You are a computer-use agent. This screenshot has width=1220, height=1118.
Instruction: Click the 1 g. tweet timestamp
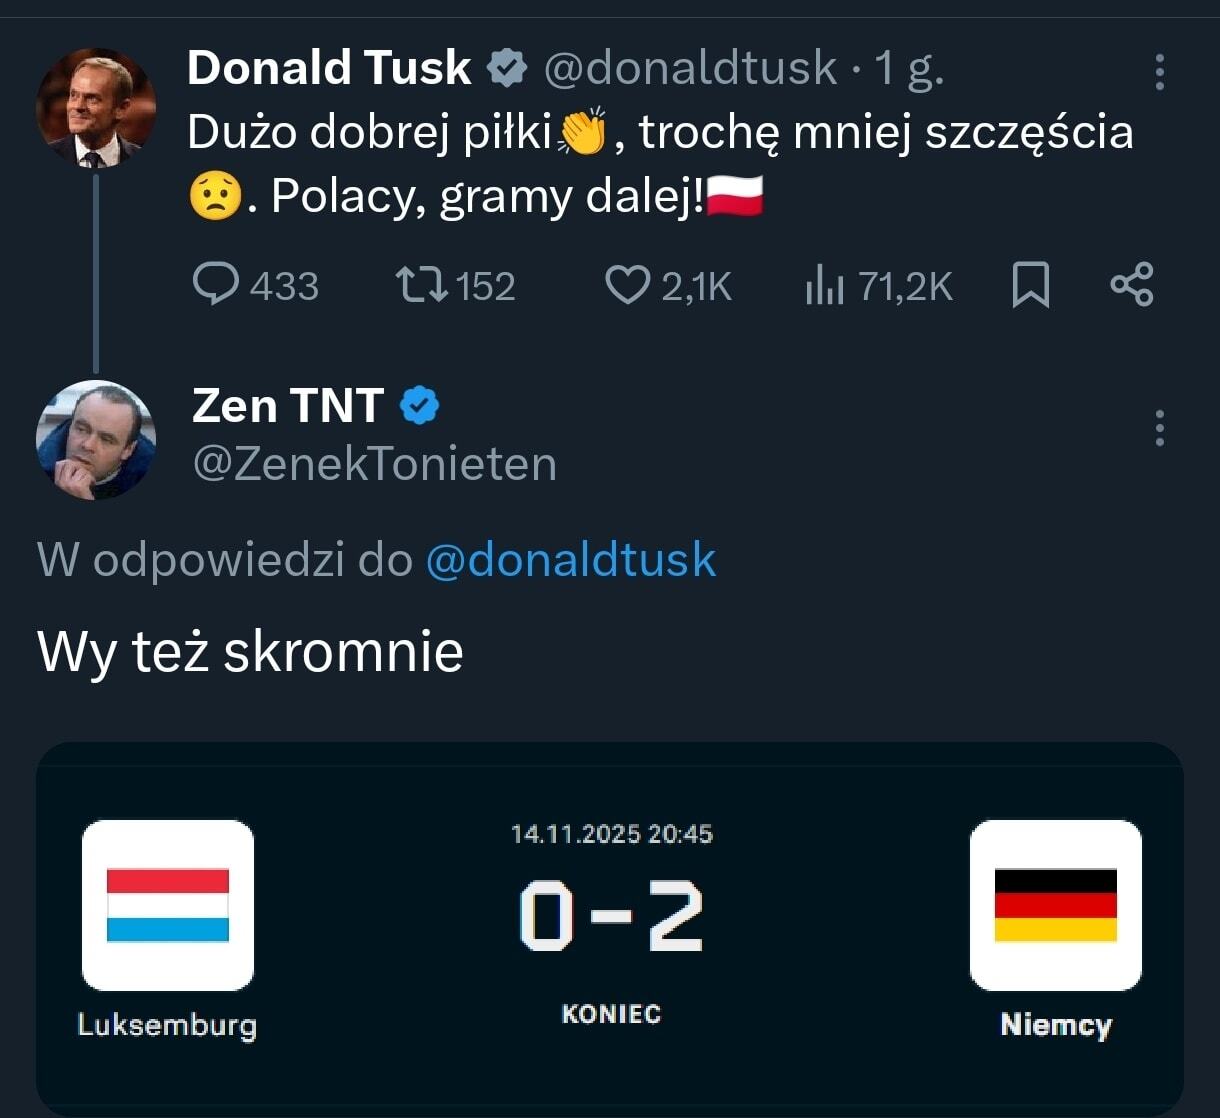(x=909, y=68)
